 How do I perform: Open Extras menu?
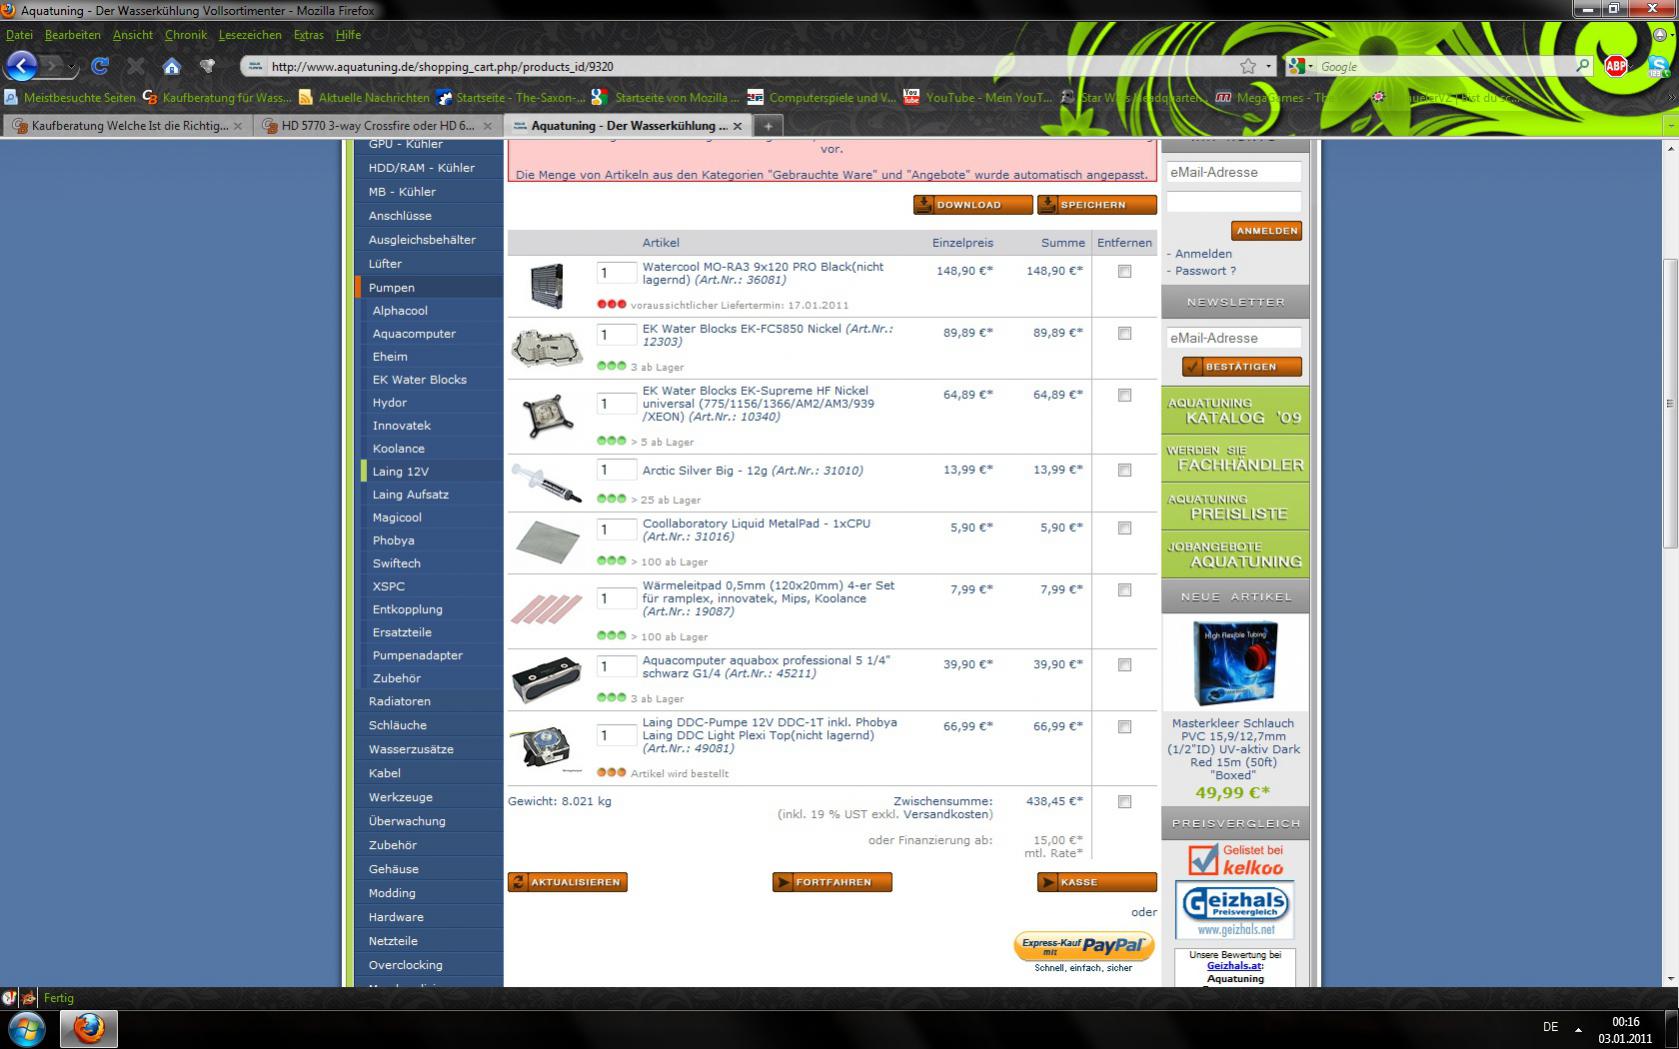[309, 35]
